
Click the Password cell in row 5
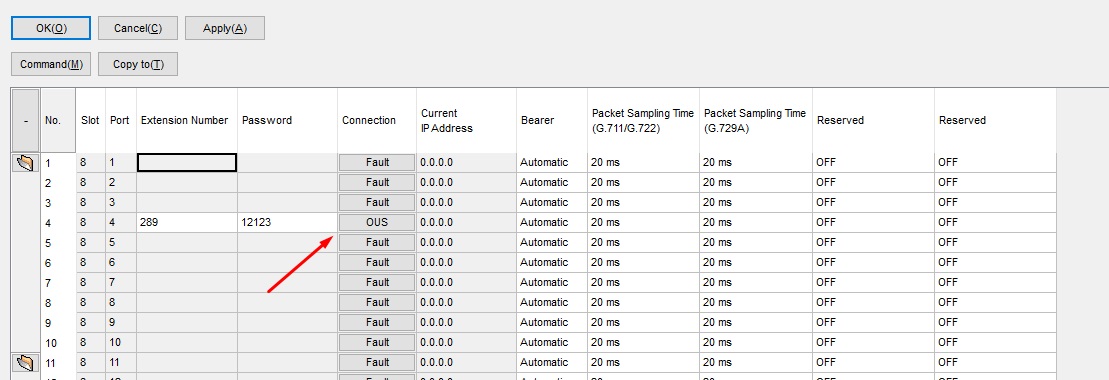pos(287,242)
